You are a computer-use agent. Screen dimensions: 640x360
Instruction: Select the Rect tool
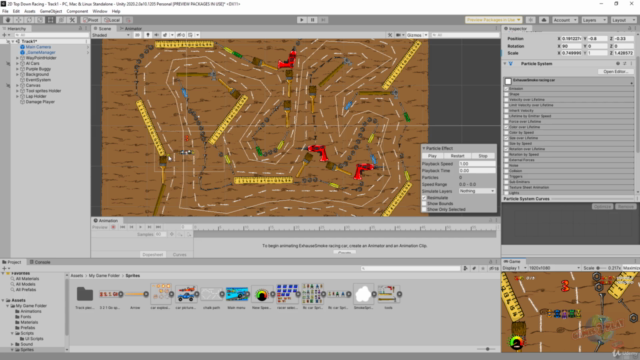(50, 20)
